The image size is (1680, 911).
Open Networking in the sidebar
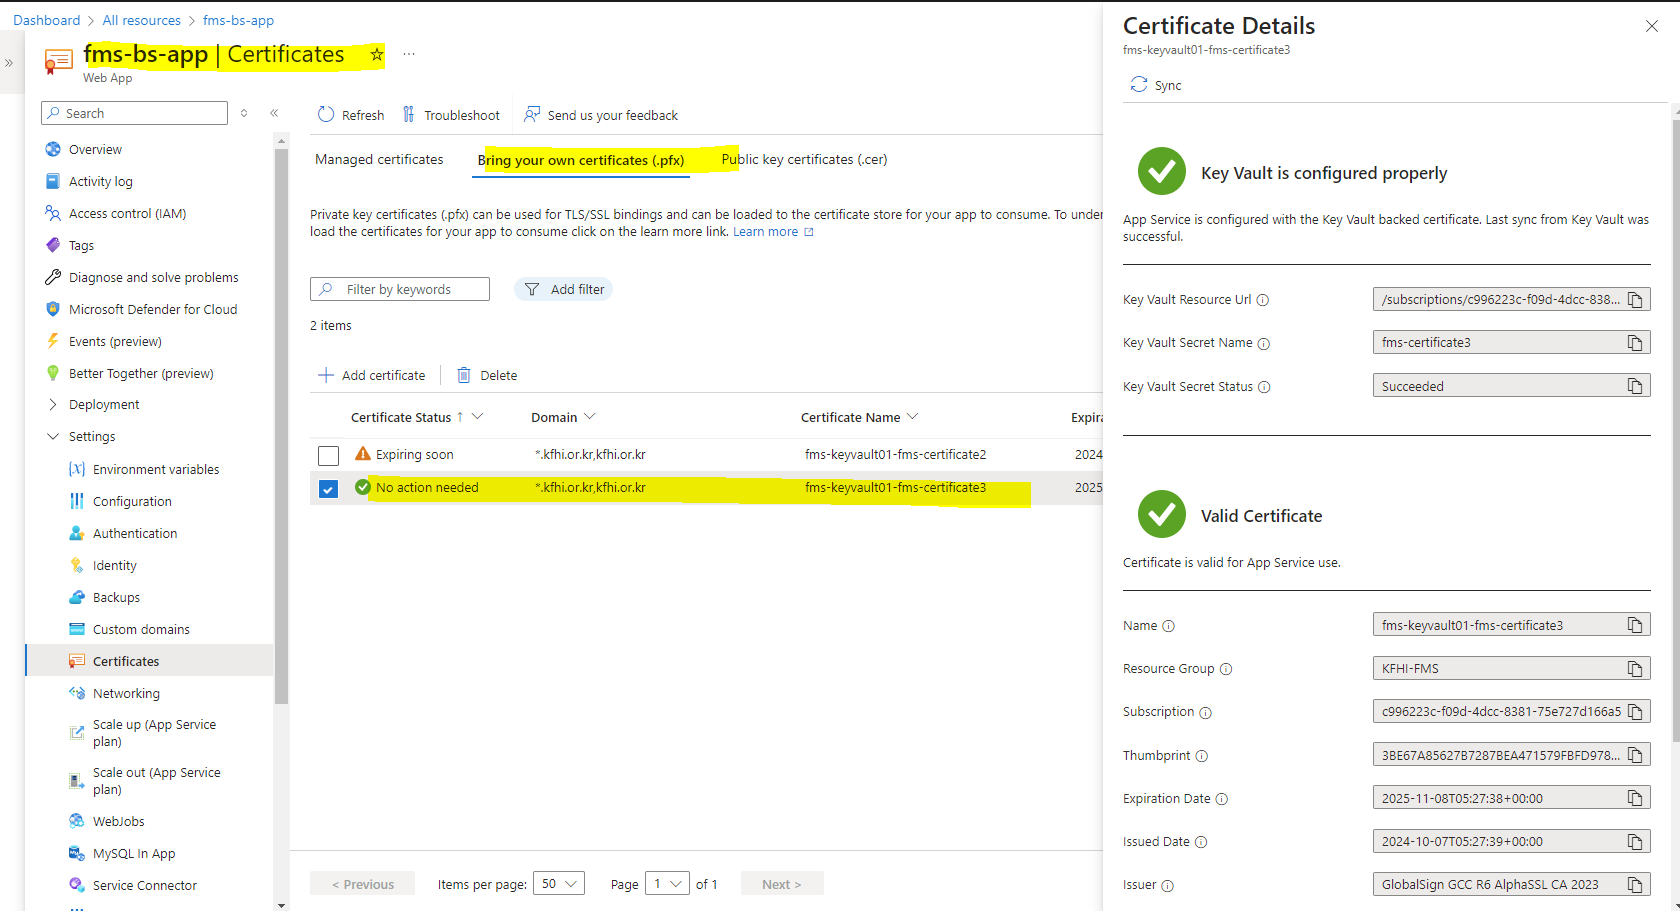126,693
